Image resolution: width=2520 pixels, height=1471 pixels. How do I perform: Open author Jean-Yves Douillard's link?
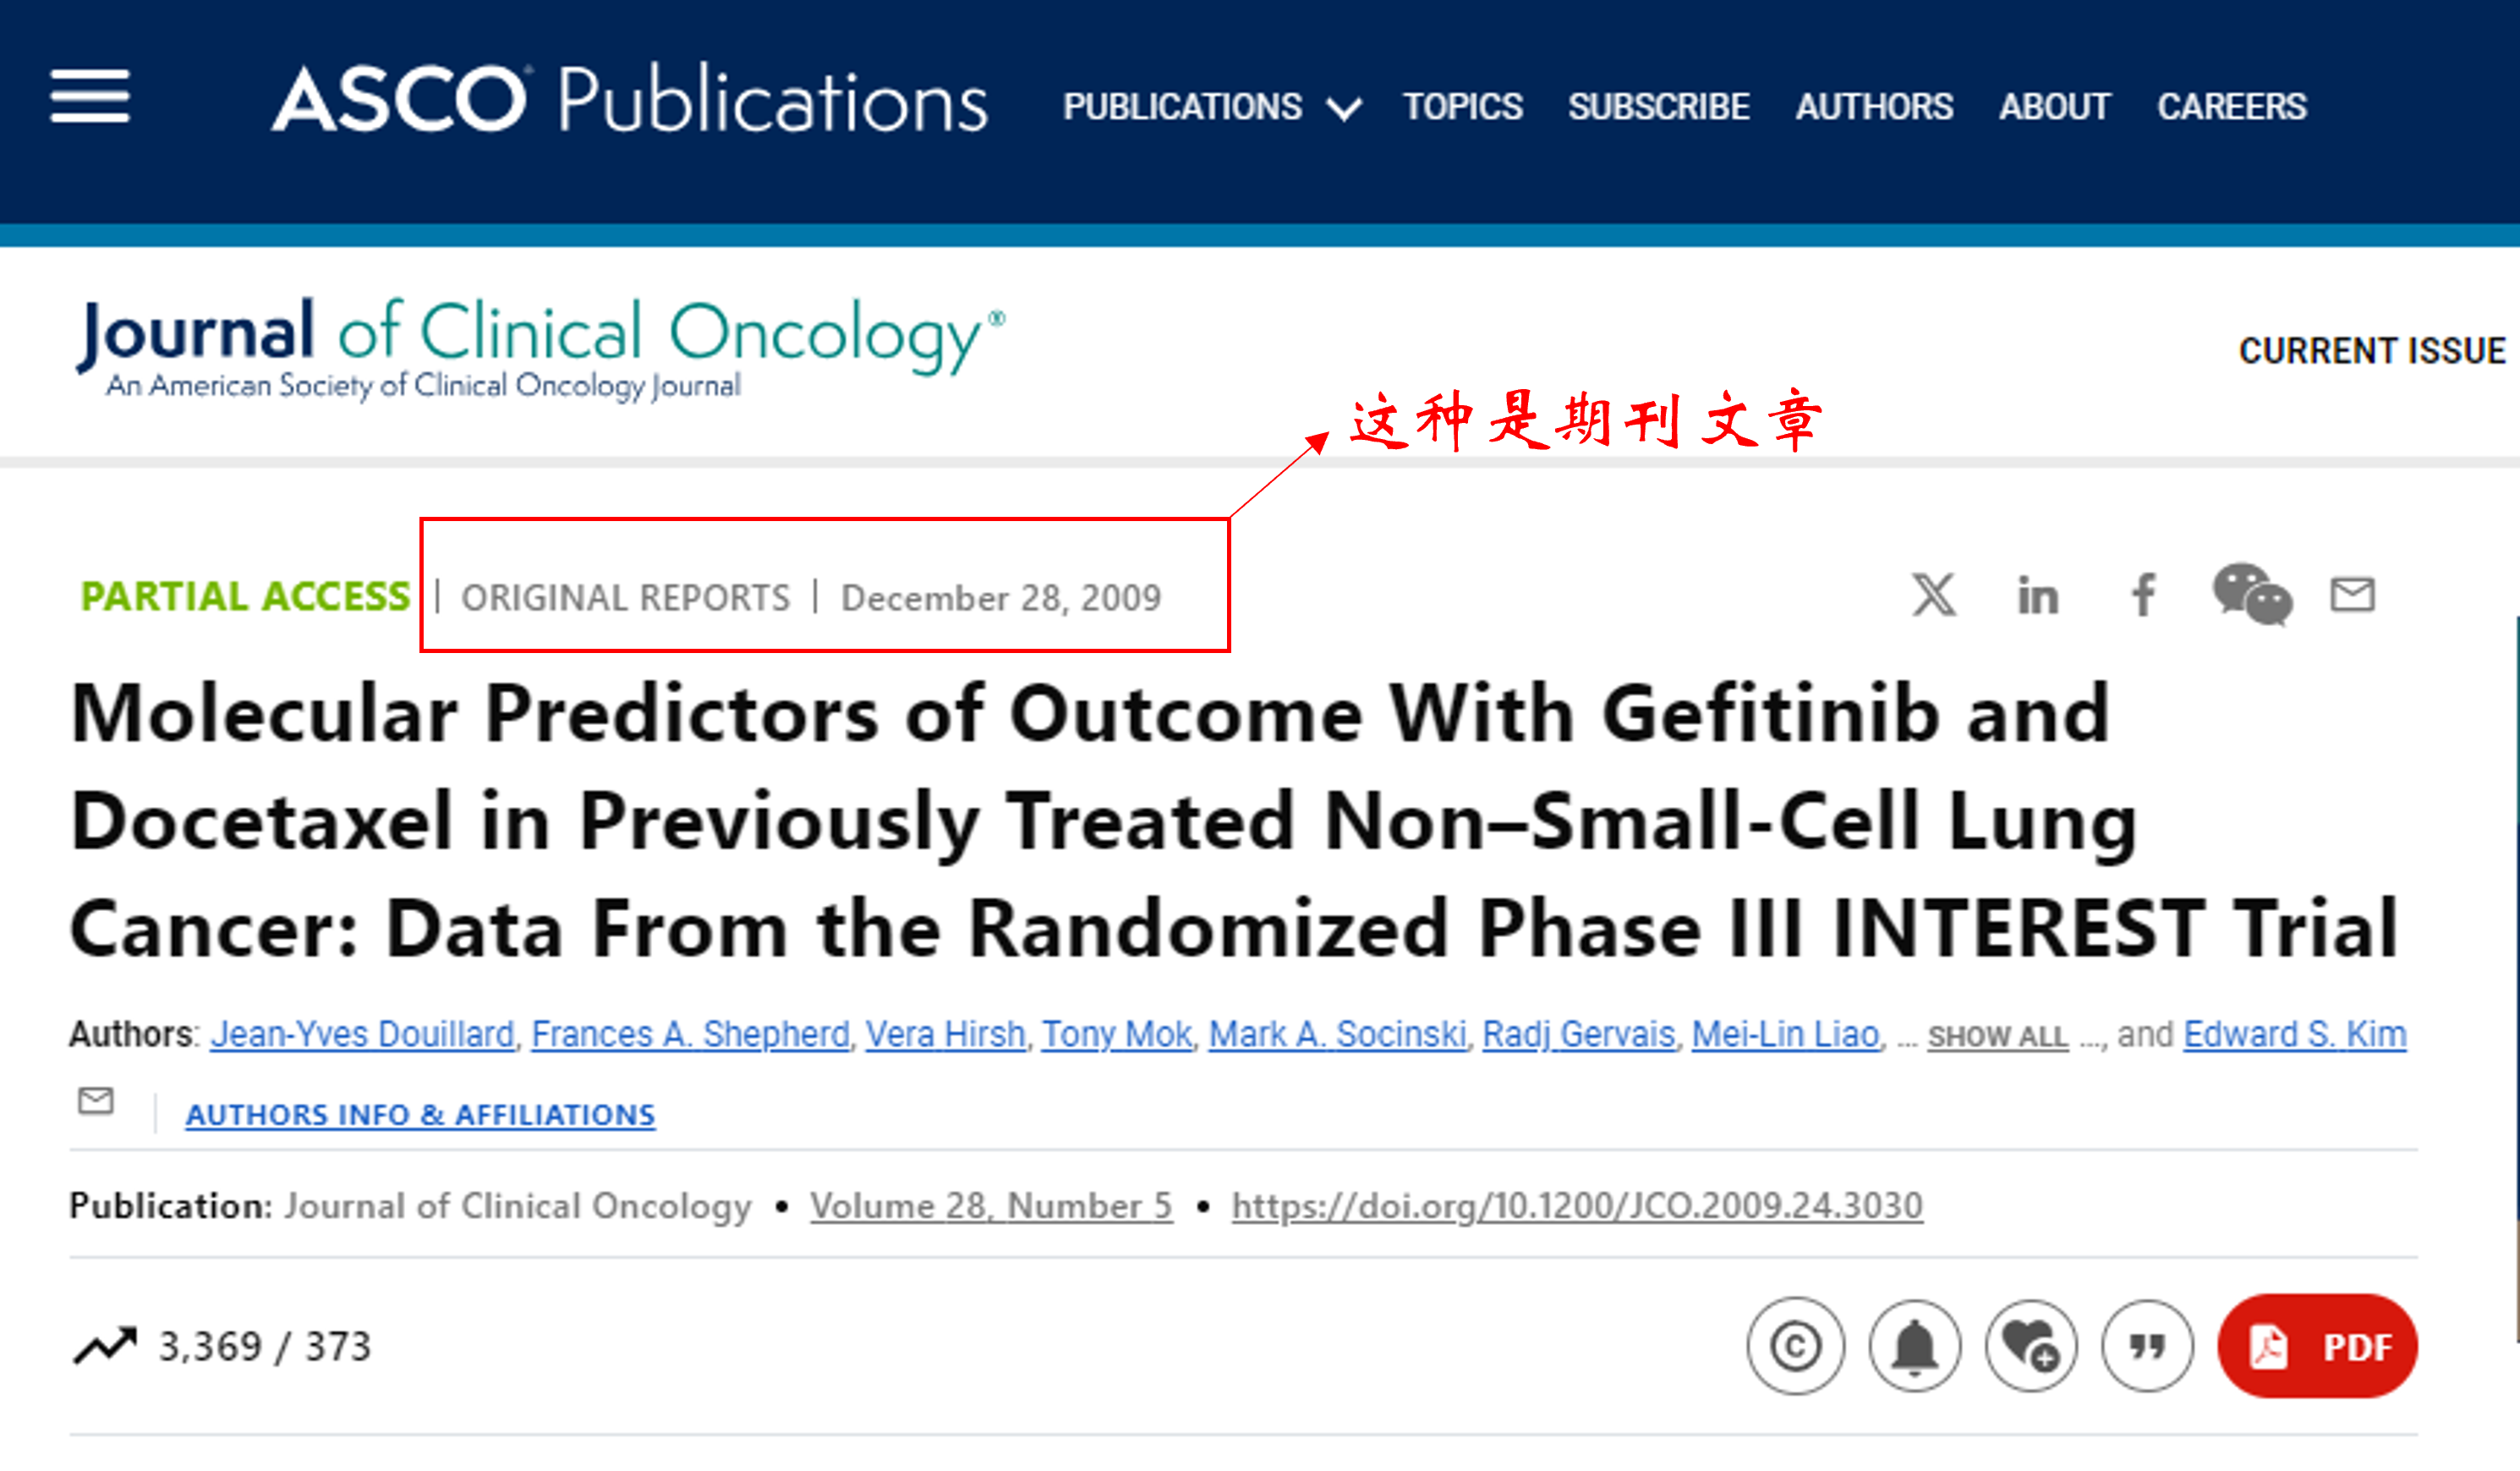click(x=362, y=1034)
